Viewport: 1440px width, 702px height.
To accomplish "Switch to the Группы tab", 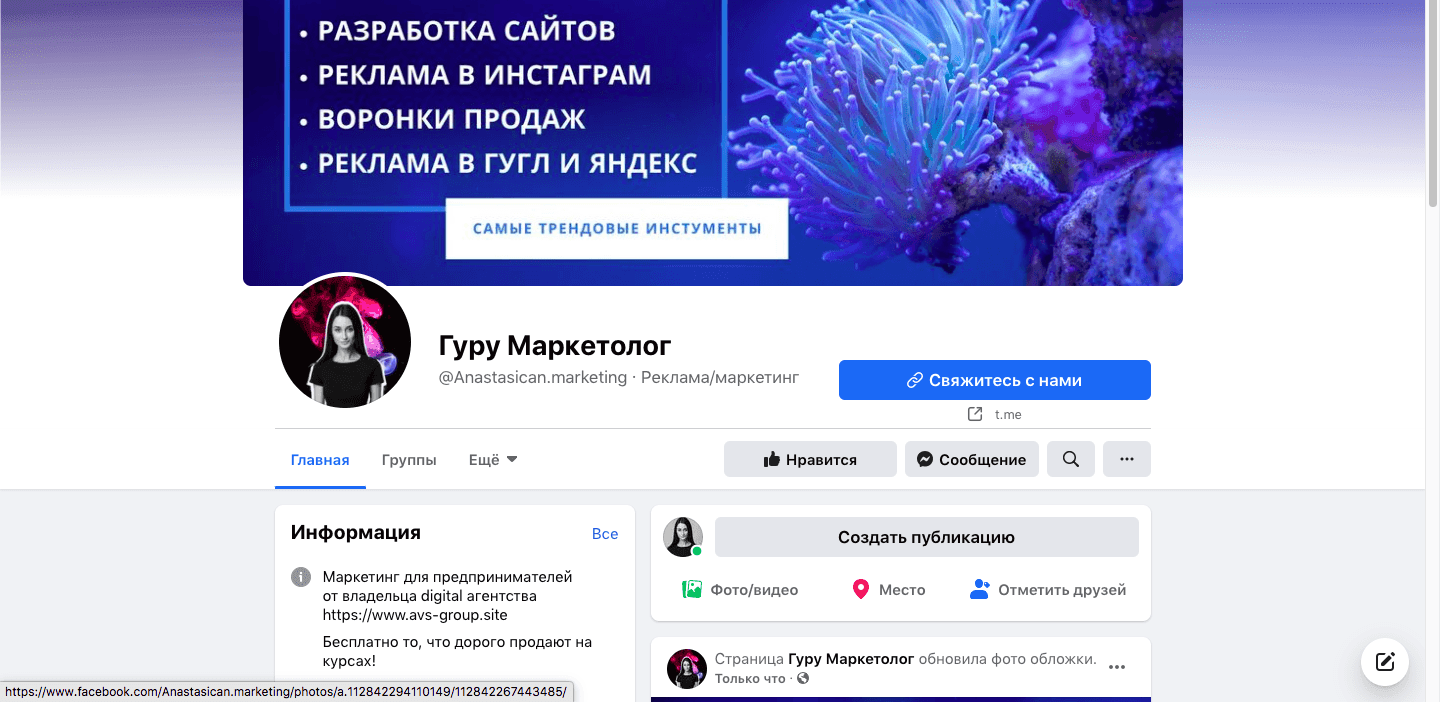I will [x=409, y=460].
